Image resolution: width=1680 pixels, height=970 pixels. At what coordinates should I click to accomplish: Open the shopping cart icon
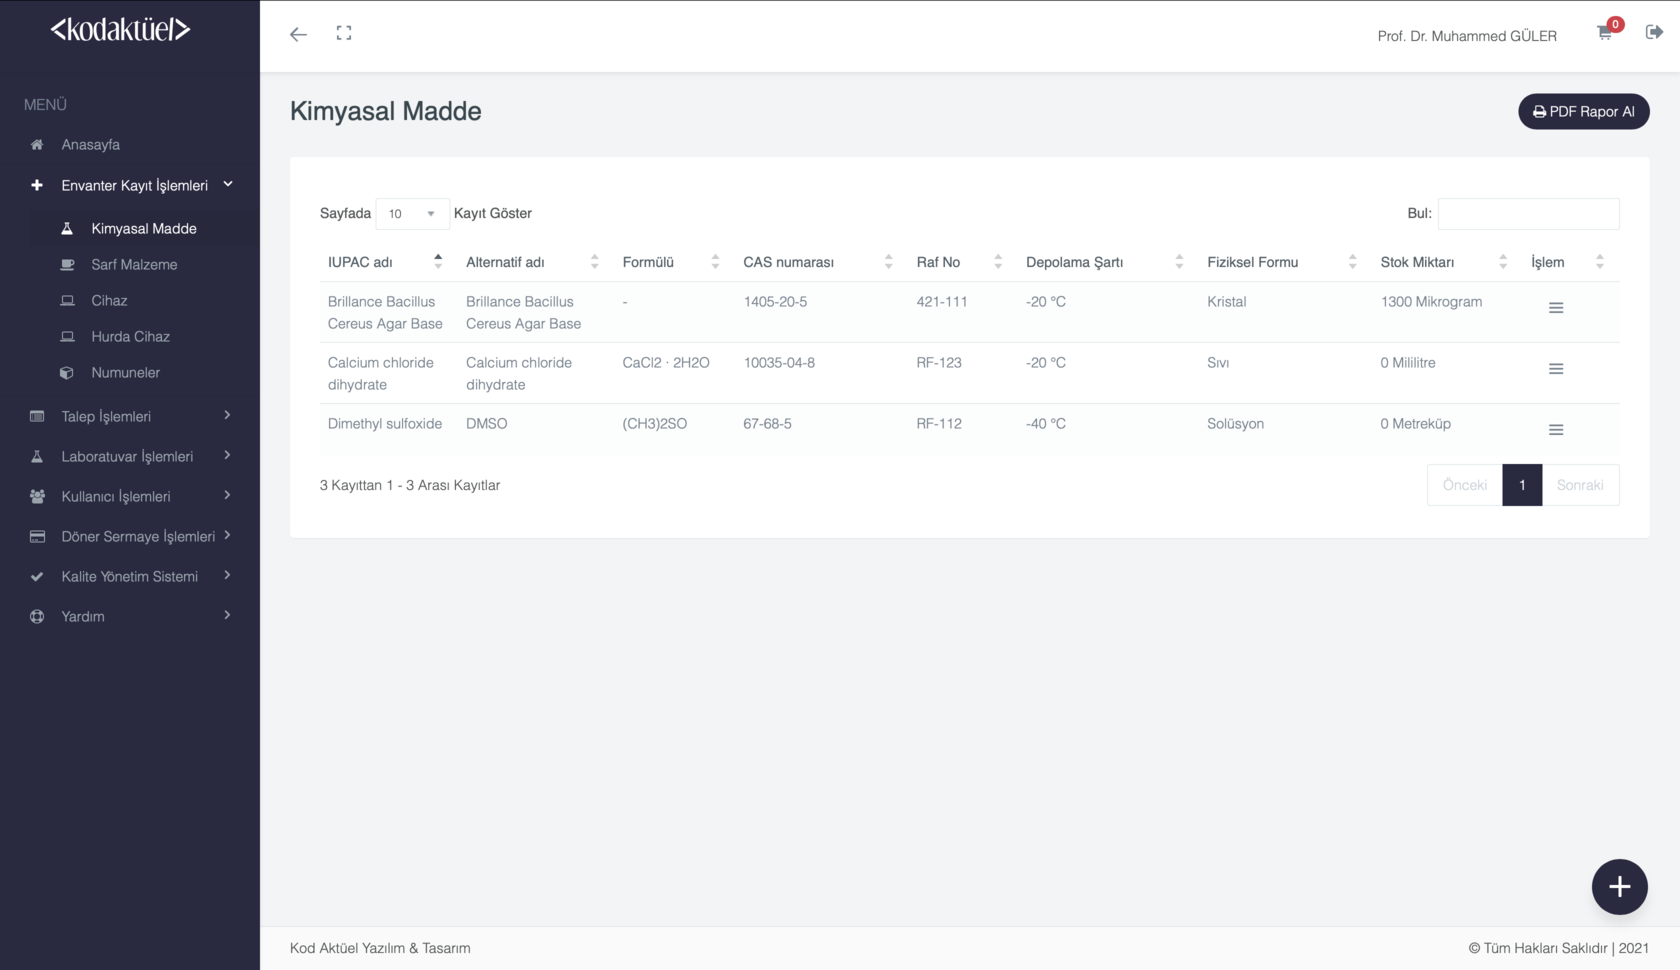tap(1605, 33)
